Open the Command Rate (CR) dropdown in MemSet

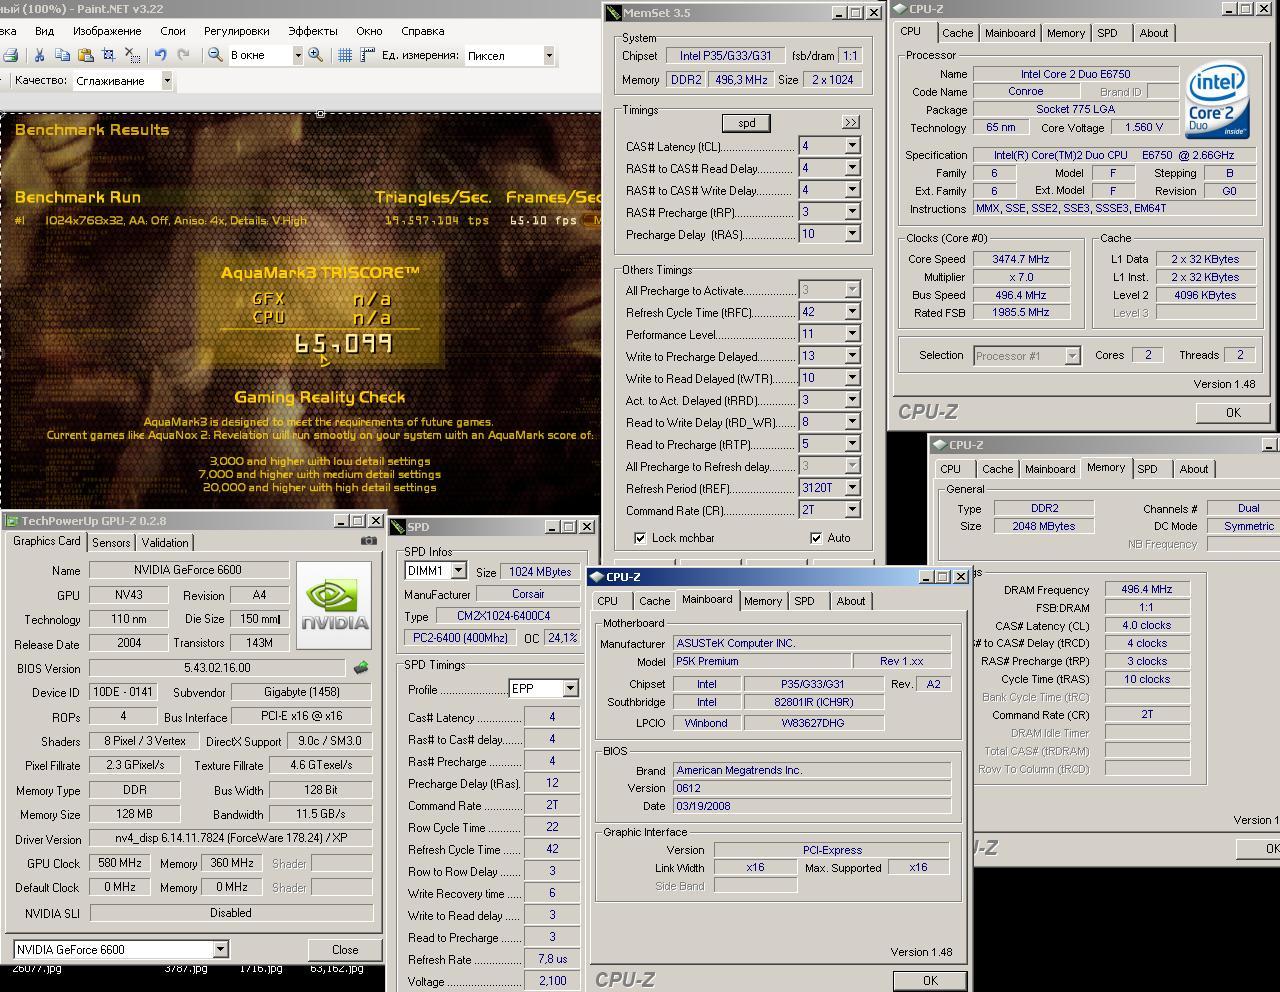click(852, 510)
